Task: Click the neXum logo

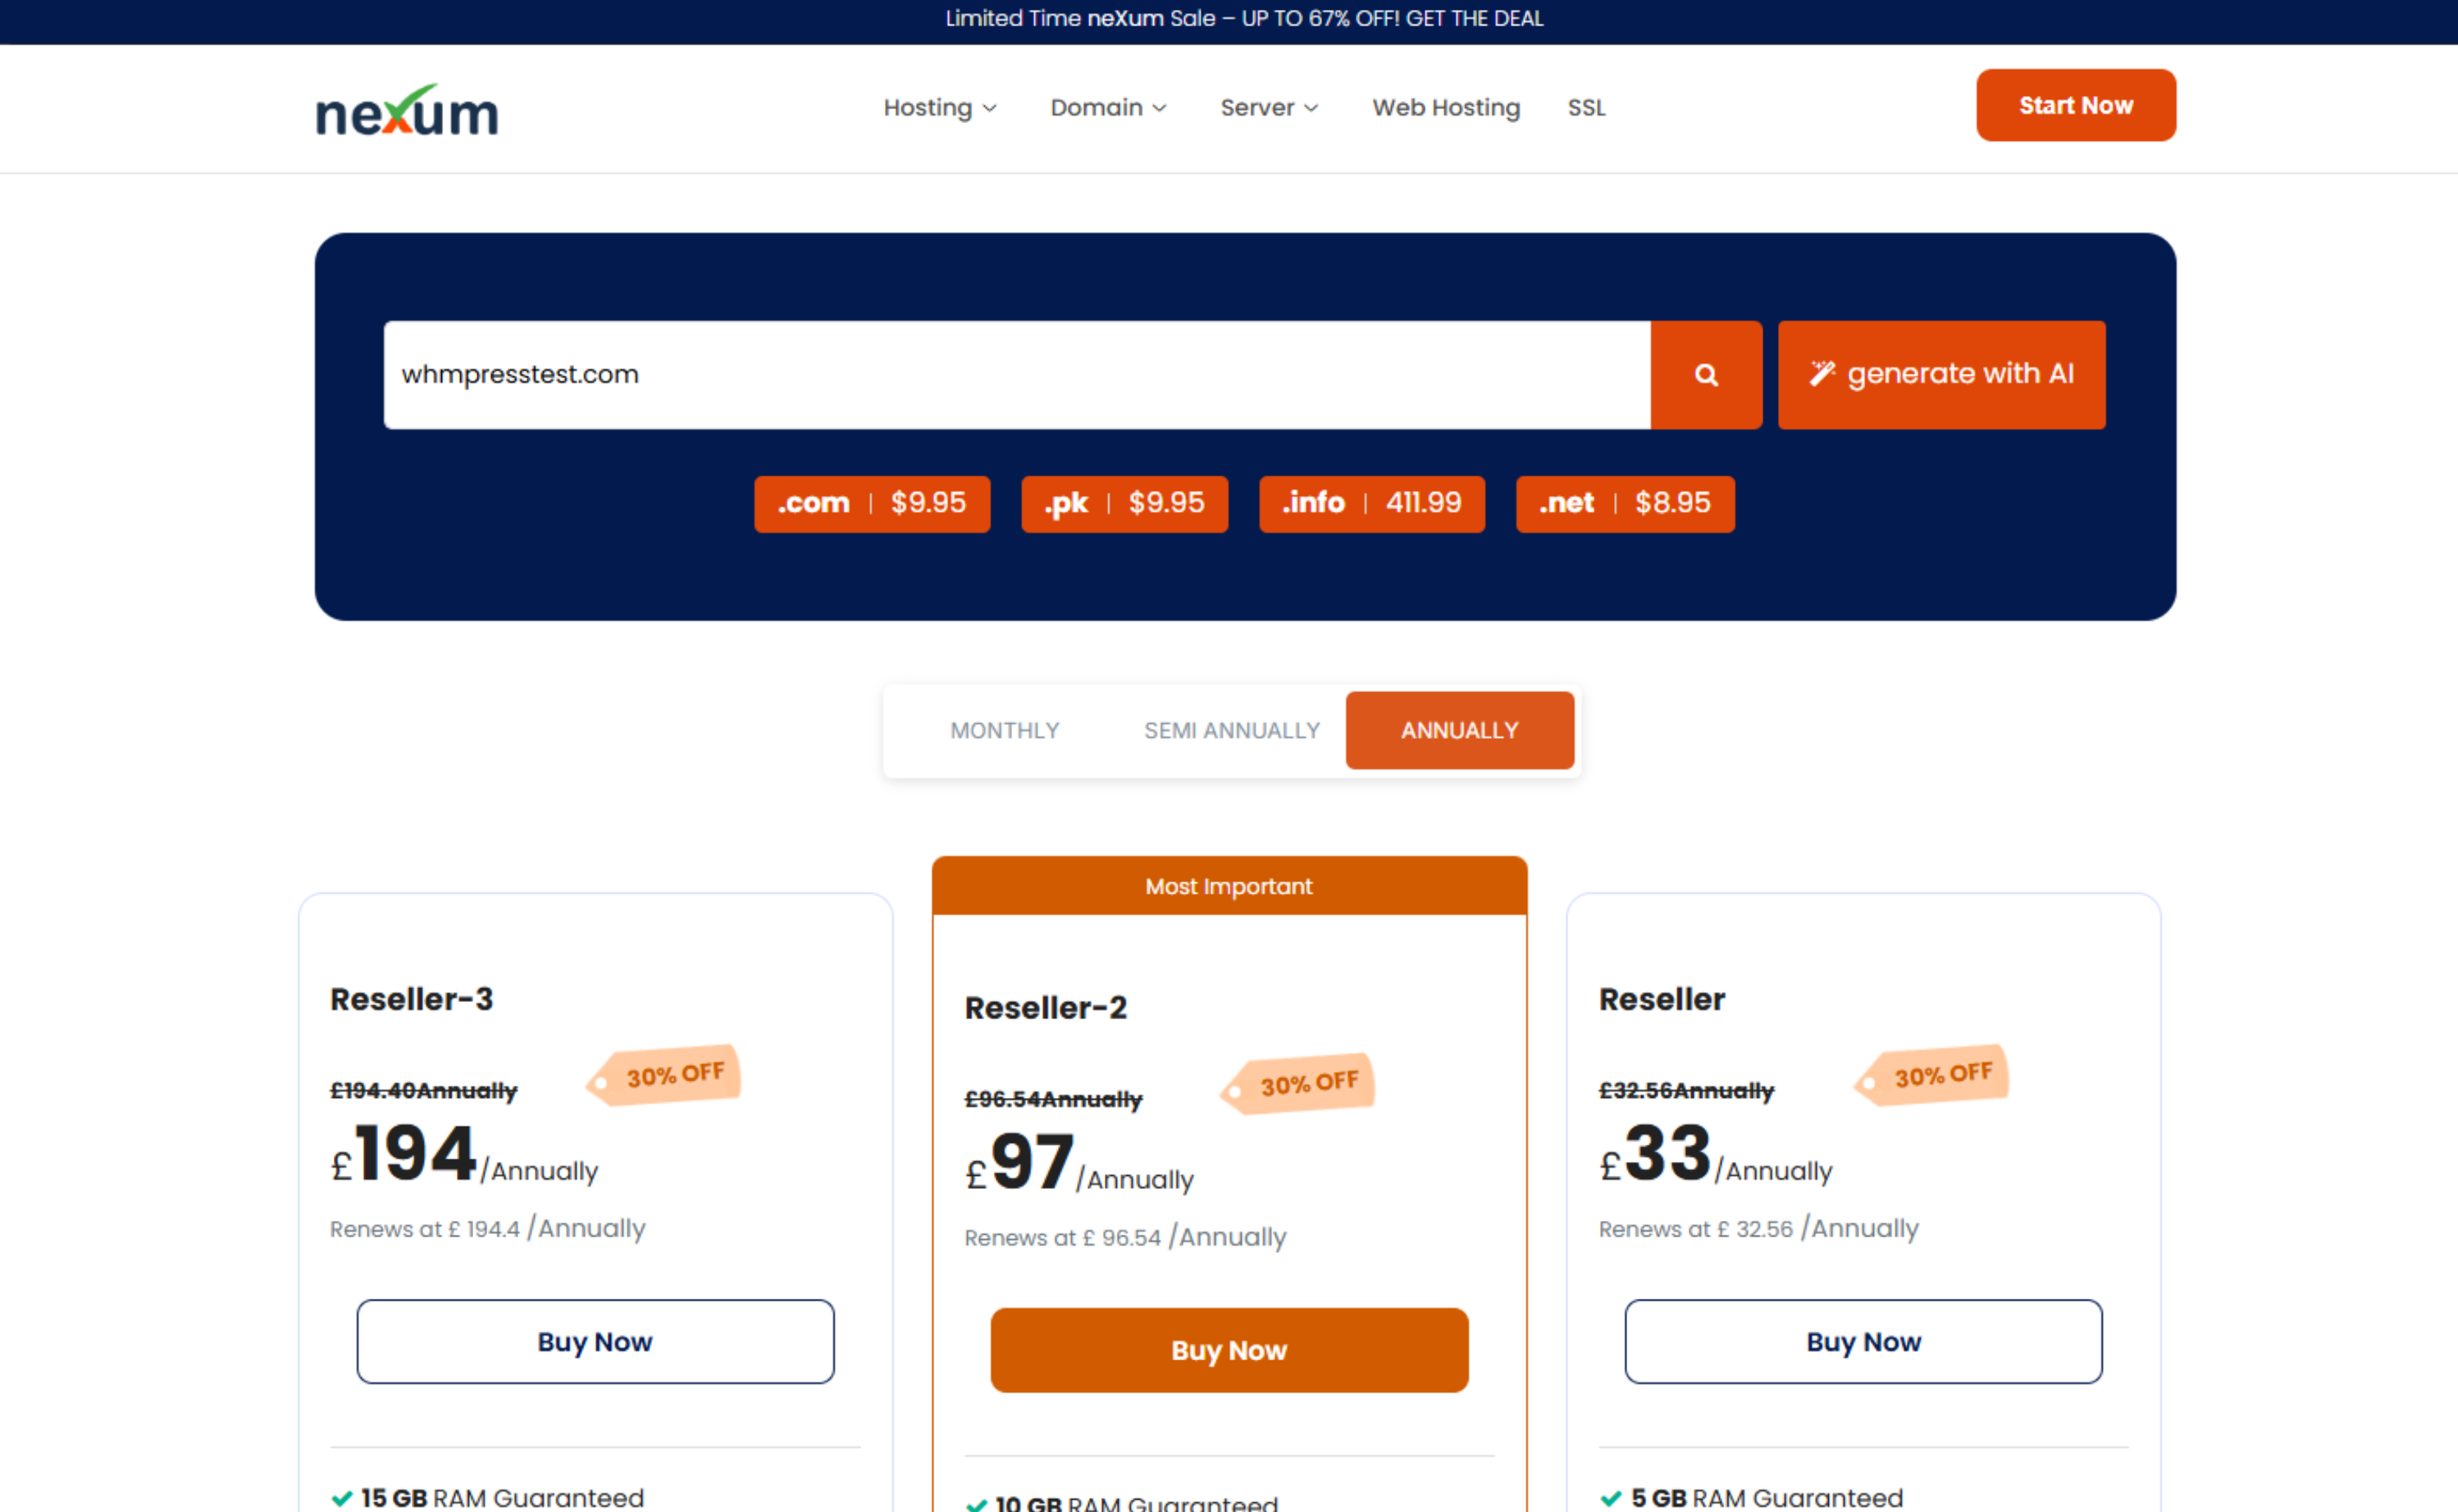Action: 406,110
